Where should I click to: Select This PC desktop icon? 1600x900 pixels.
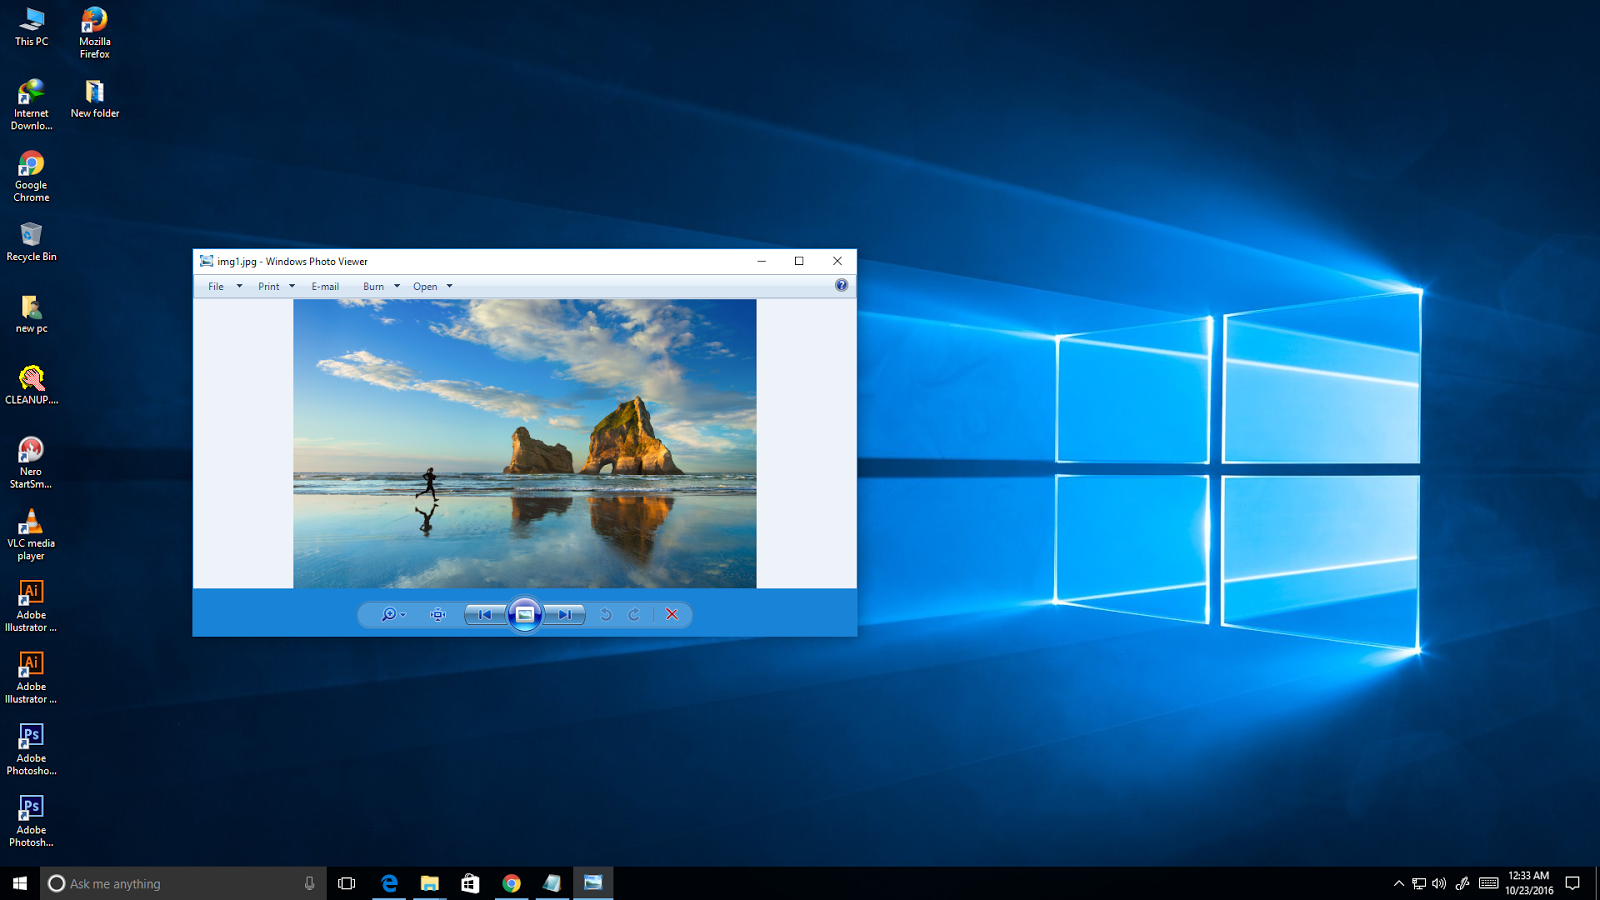[x=31, y=28]
